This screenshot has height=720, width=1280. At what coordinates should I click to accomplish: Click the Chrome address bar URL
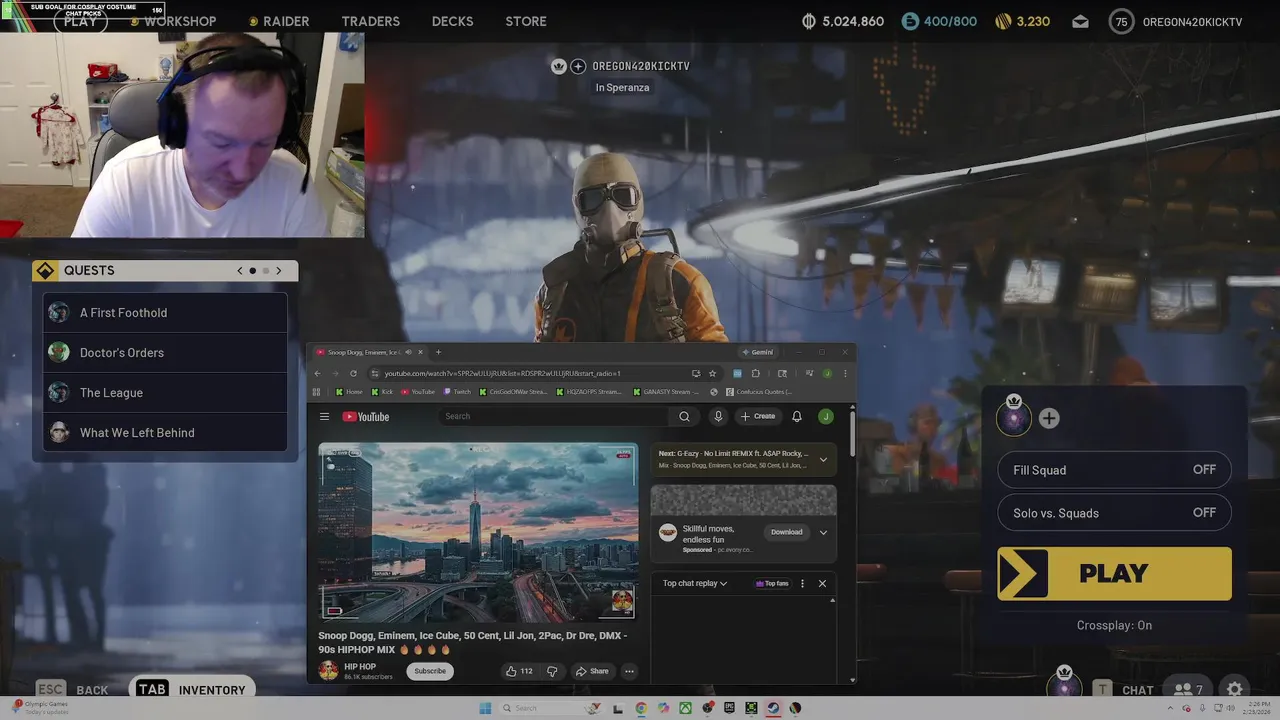click(502, 373)
